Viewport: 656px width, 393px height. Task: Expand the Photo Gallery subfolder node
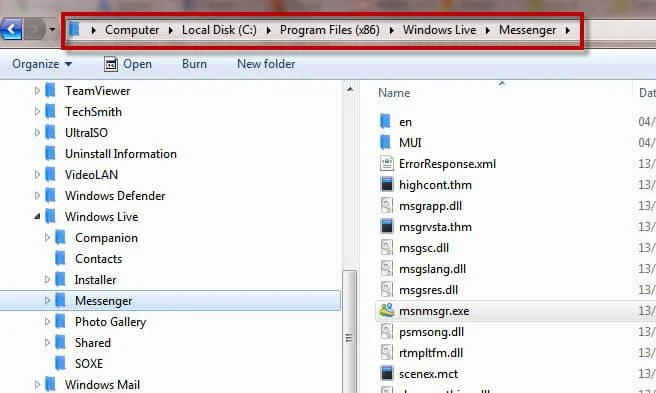coord(47,321)
